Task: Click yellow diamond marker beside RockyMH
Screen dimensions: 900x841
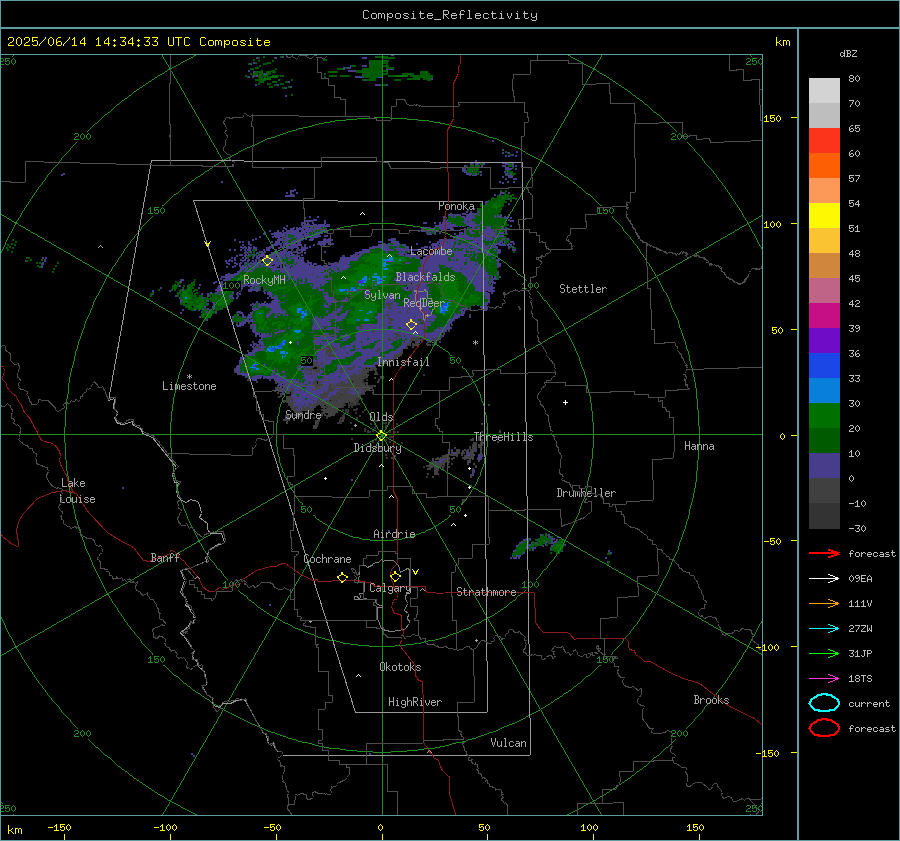Action: (267, 261)
